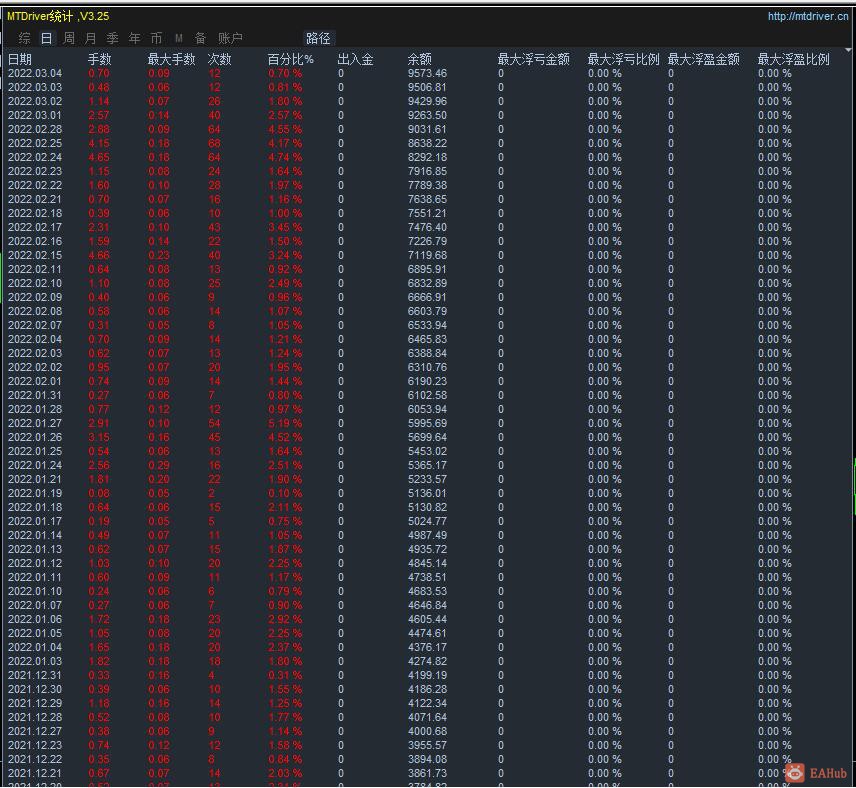Open the 周 weekly tab
Screen dimensions: 856x788
pos(69,38)
